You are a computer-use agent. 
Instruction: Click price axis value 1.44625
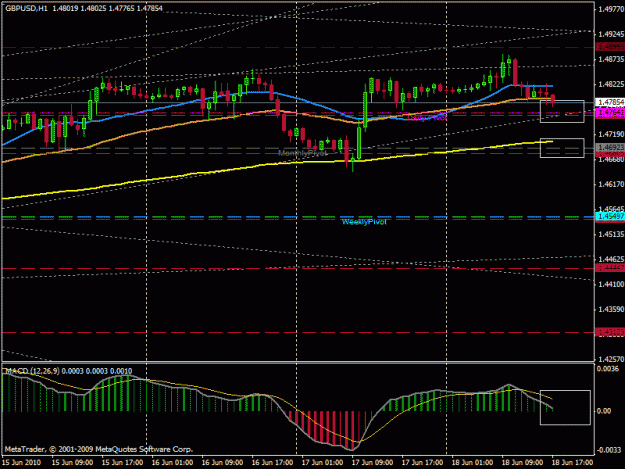pos(611,259)
